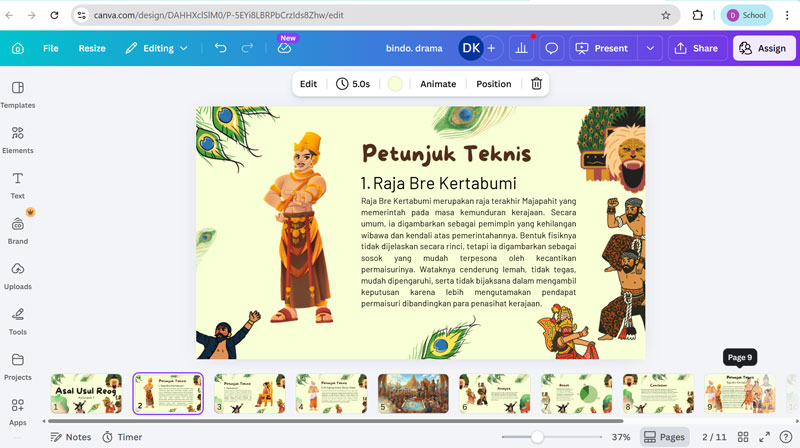Screen dimensions: 800x448
Task: Toggle the Pages thumbnail strip
Action: pyautogui.click(x=664, y=437)
